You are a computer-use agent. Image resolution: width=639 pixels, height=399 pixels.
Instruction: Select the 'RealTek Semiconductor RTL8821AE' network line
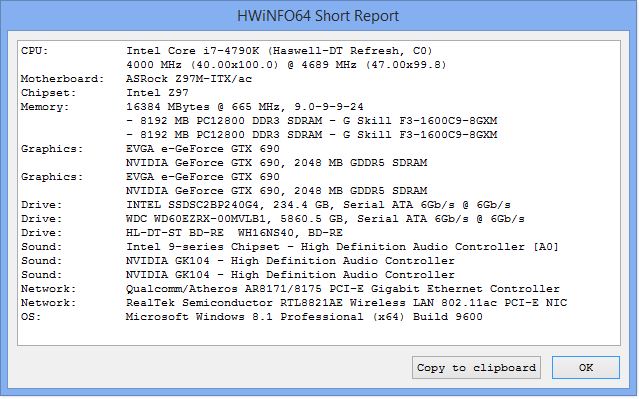(x=346, y=303)
